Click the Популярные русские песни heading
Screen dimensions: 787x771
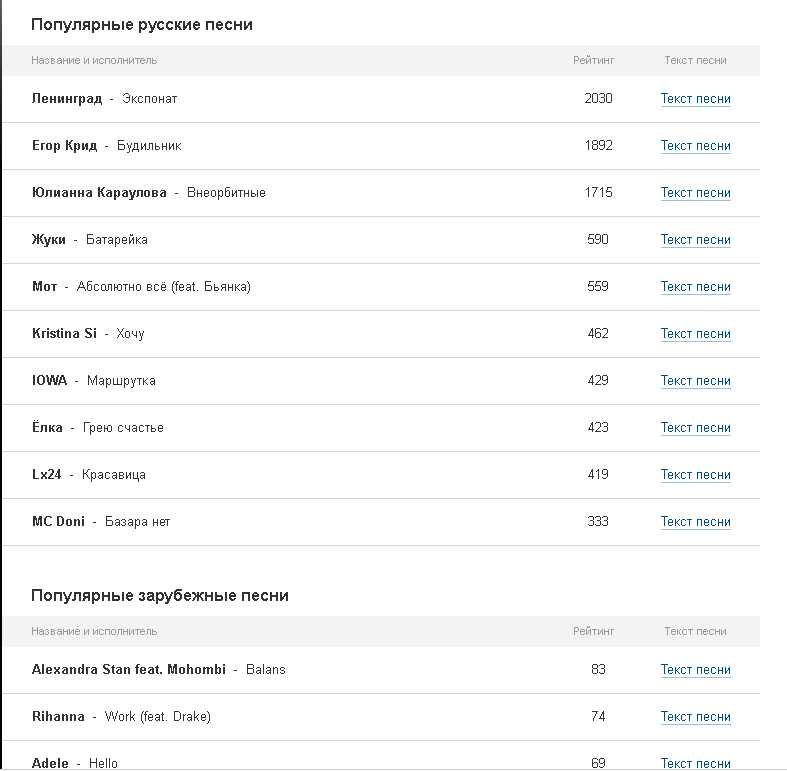142,25
